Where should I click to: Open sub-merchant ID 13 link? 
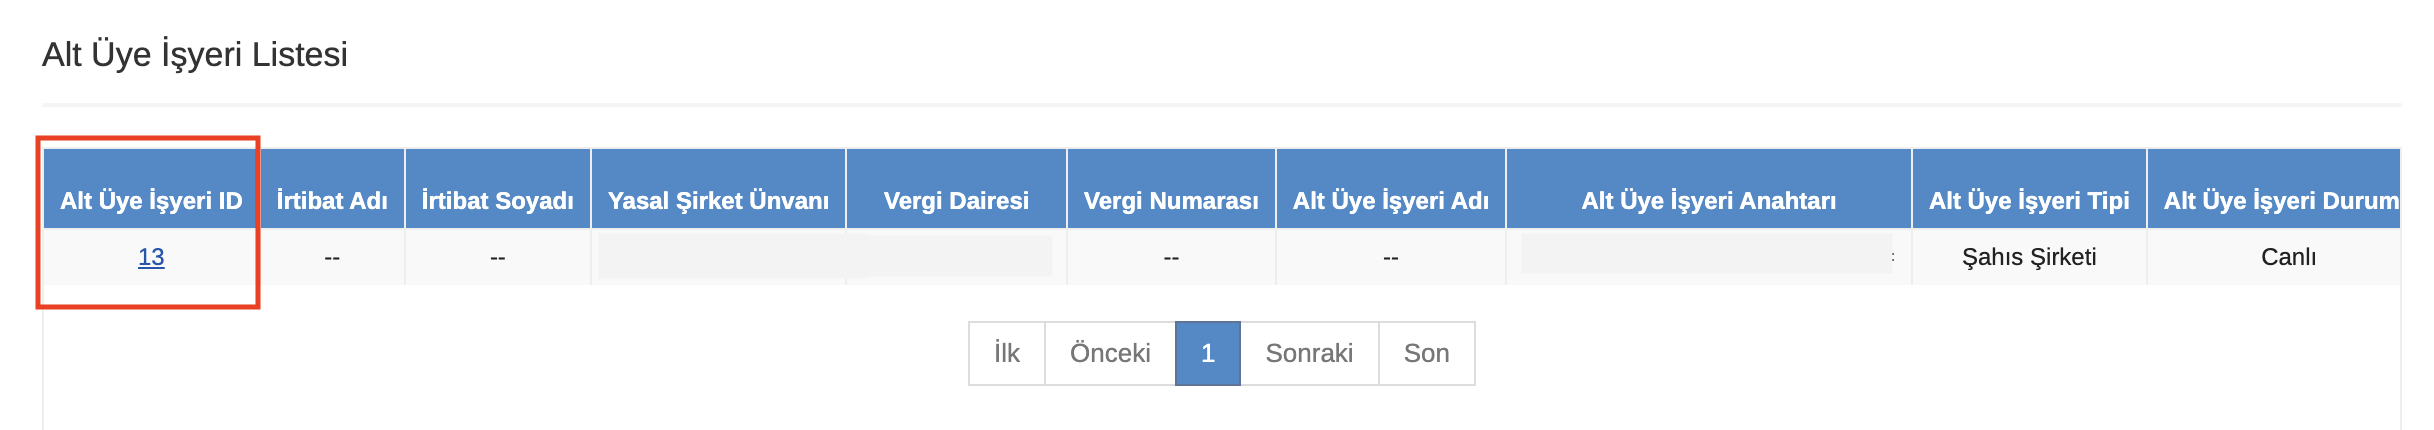pyautogui.click(x=151, y=257)
